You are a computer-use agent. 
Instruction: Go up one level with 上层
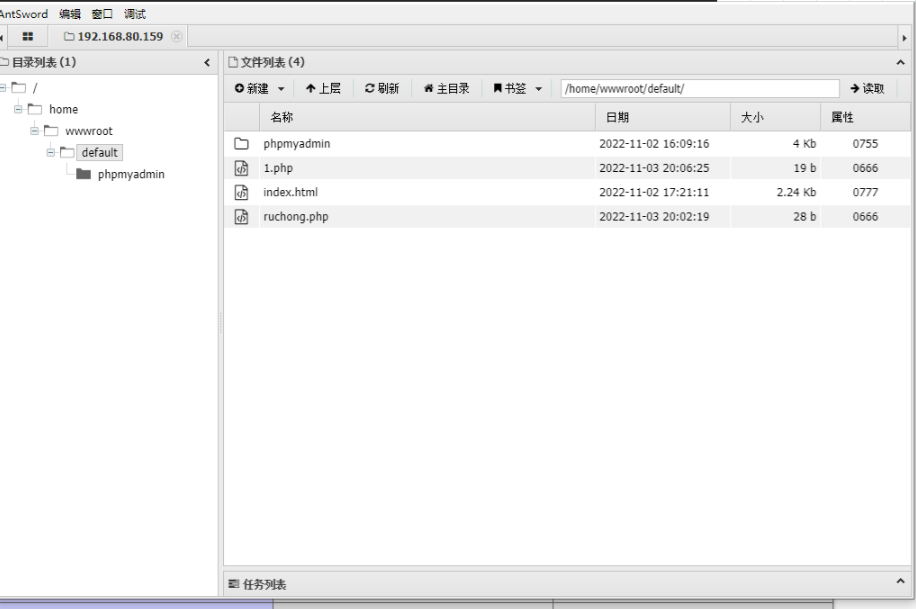click(323, 88)
